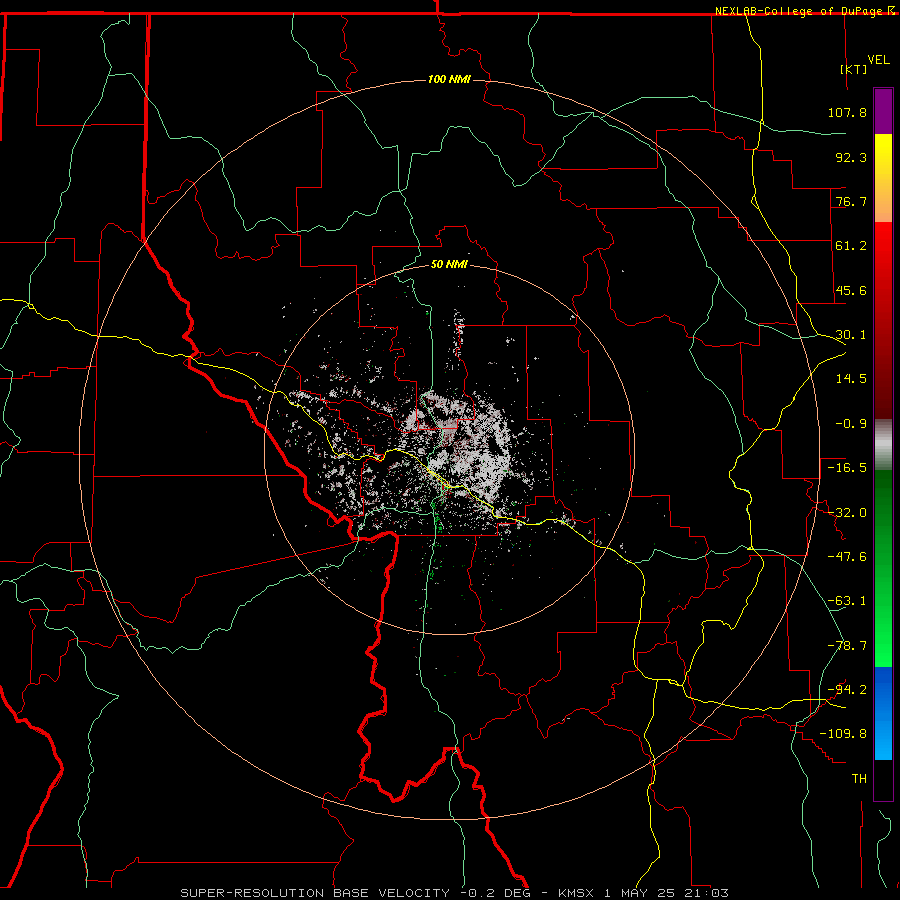The height and width of the screenshot is (900, 900).
Task: Pick the red segment of velocity scale
Action: pyautogui.click(x=883, y=320)
